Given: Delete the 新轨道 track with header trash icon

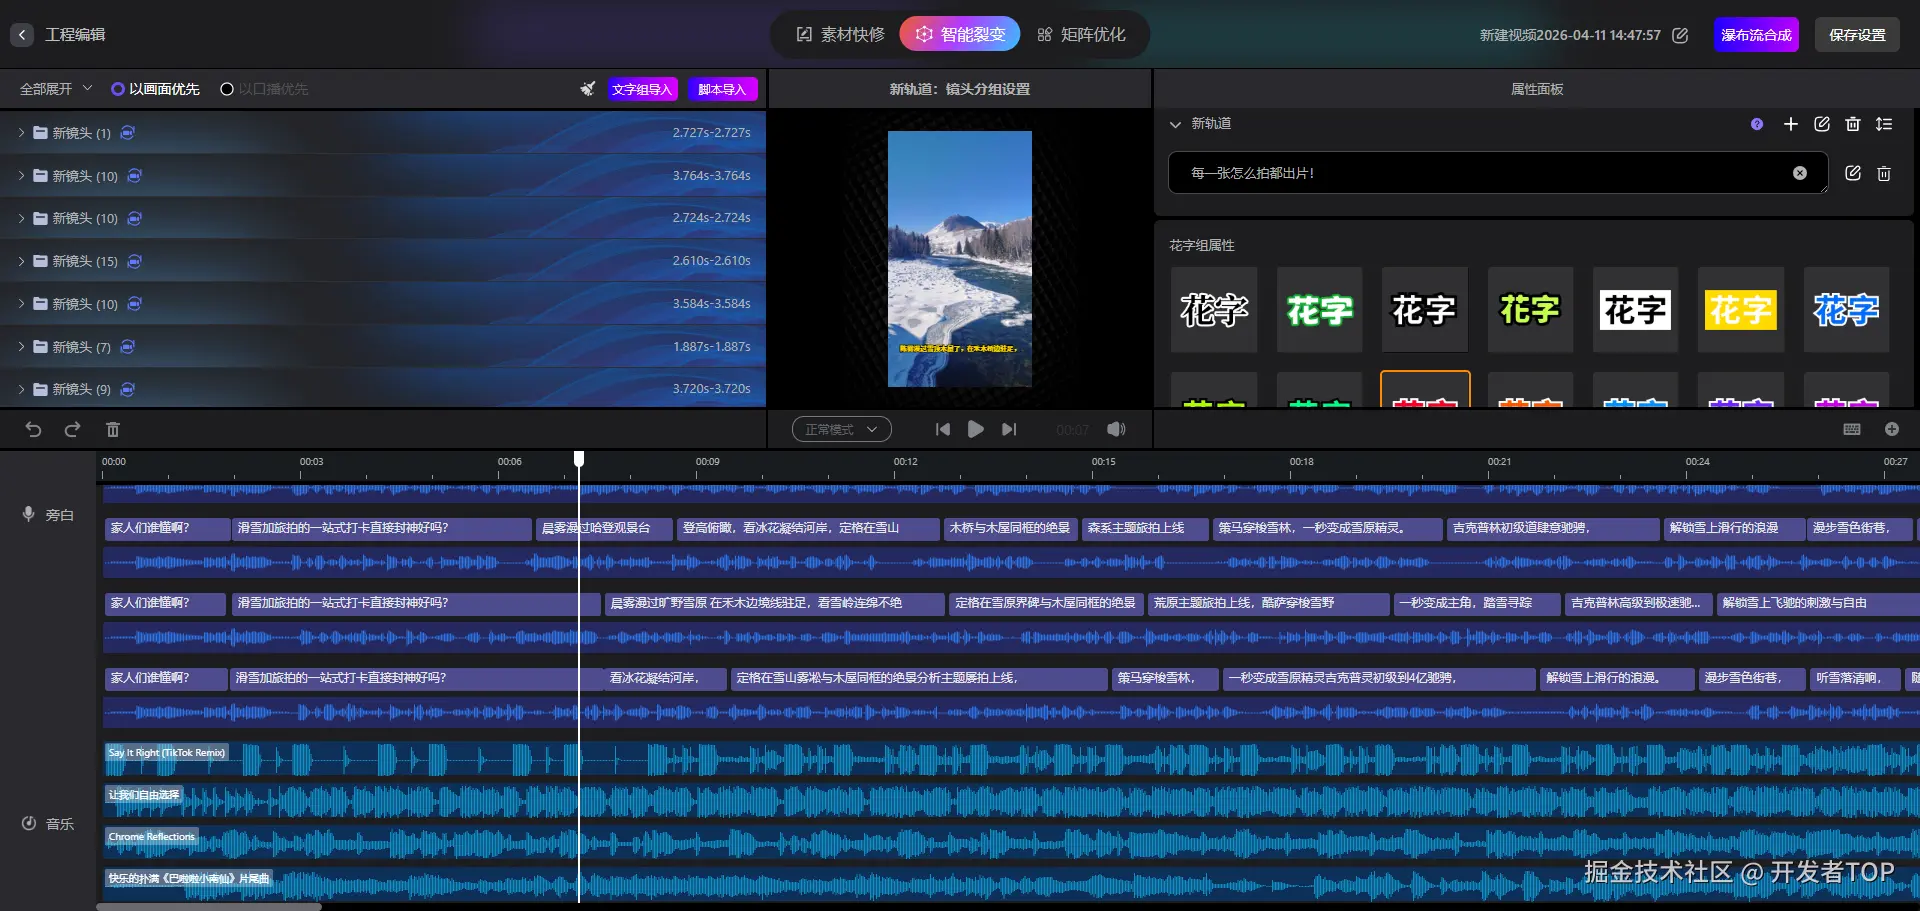Looking at the screenshot, I should coord(1853,124).
